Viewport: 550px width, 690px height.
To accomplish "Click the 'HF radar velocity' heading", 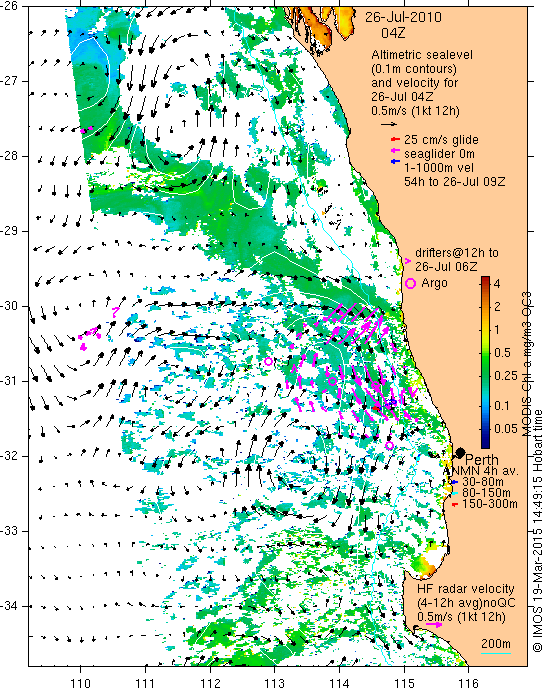I will click(466, 589).
